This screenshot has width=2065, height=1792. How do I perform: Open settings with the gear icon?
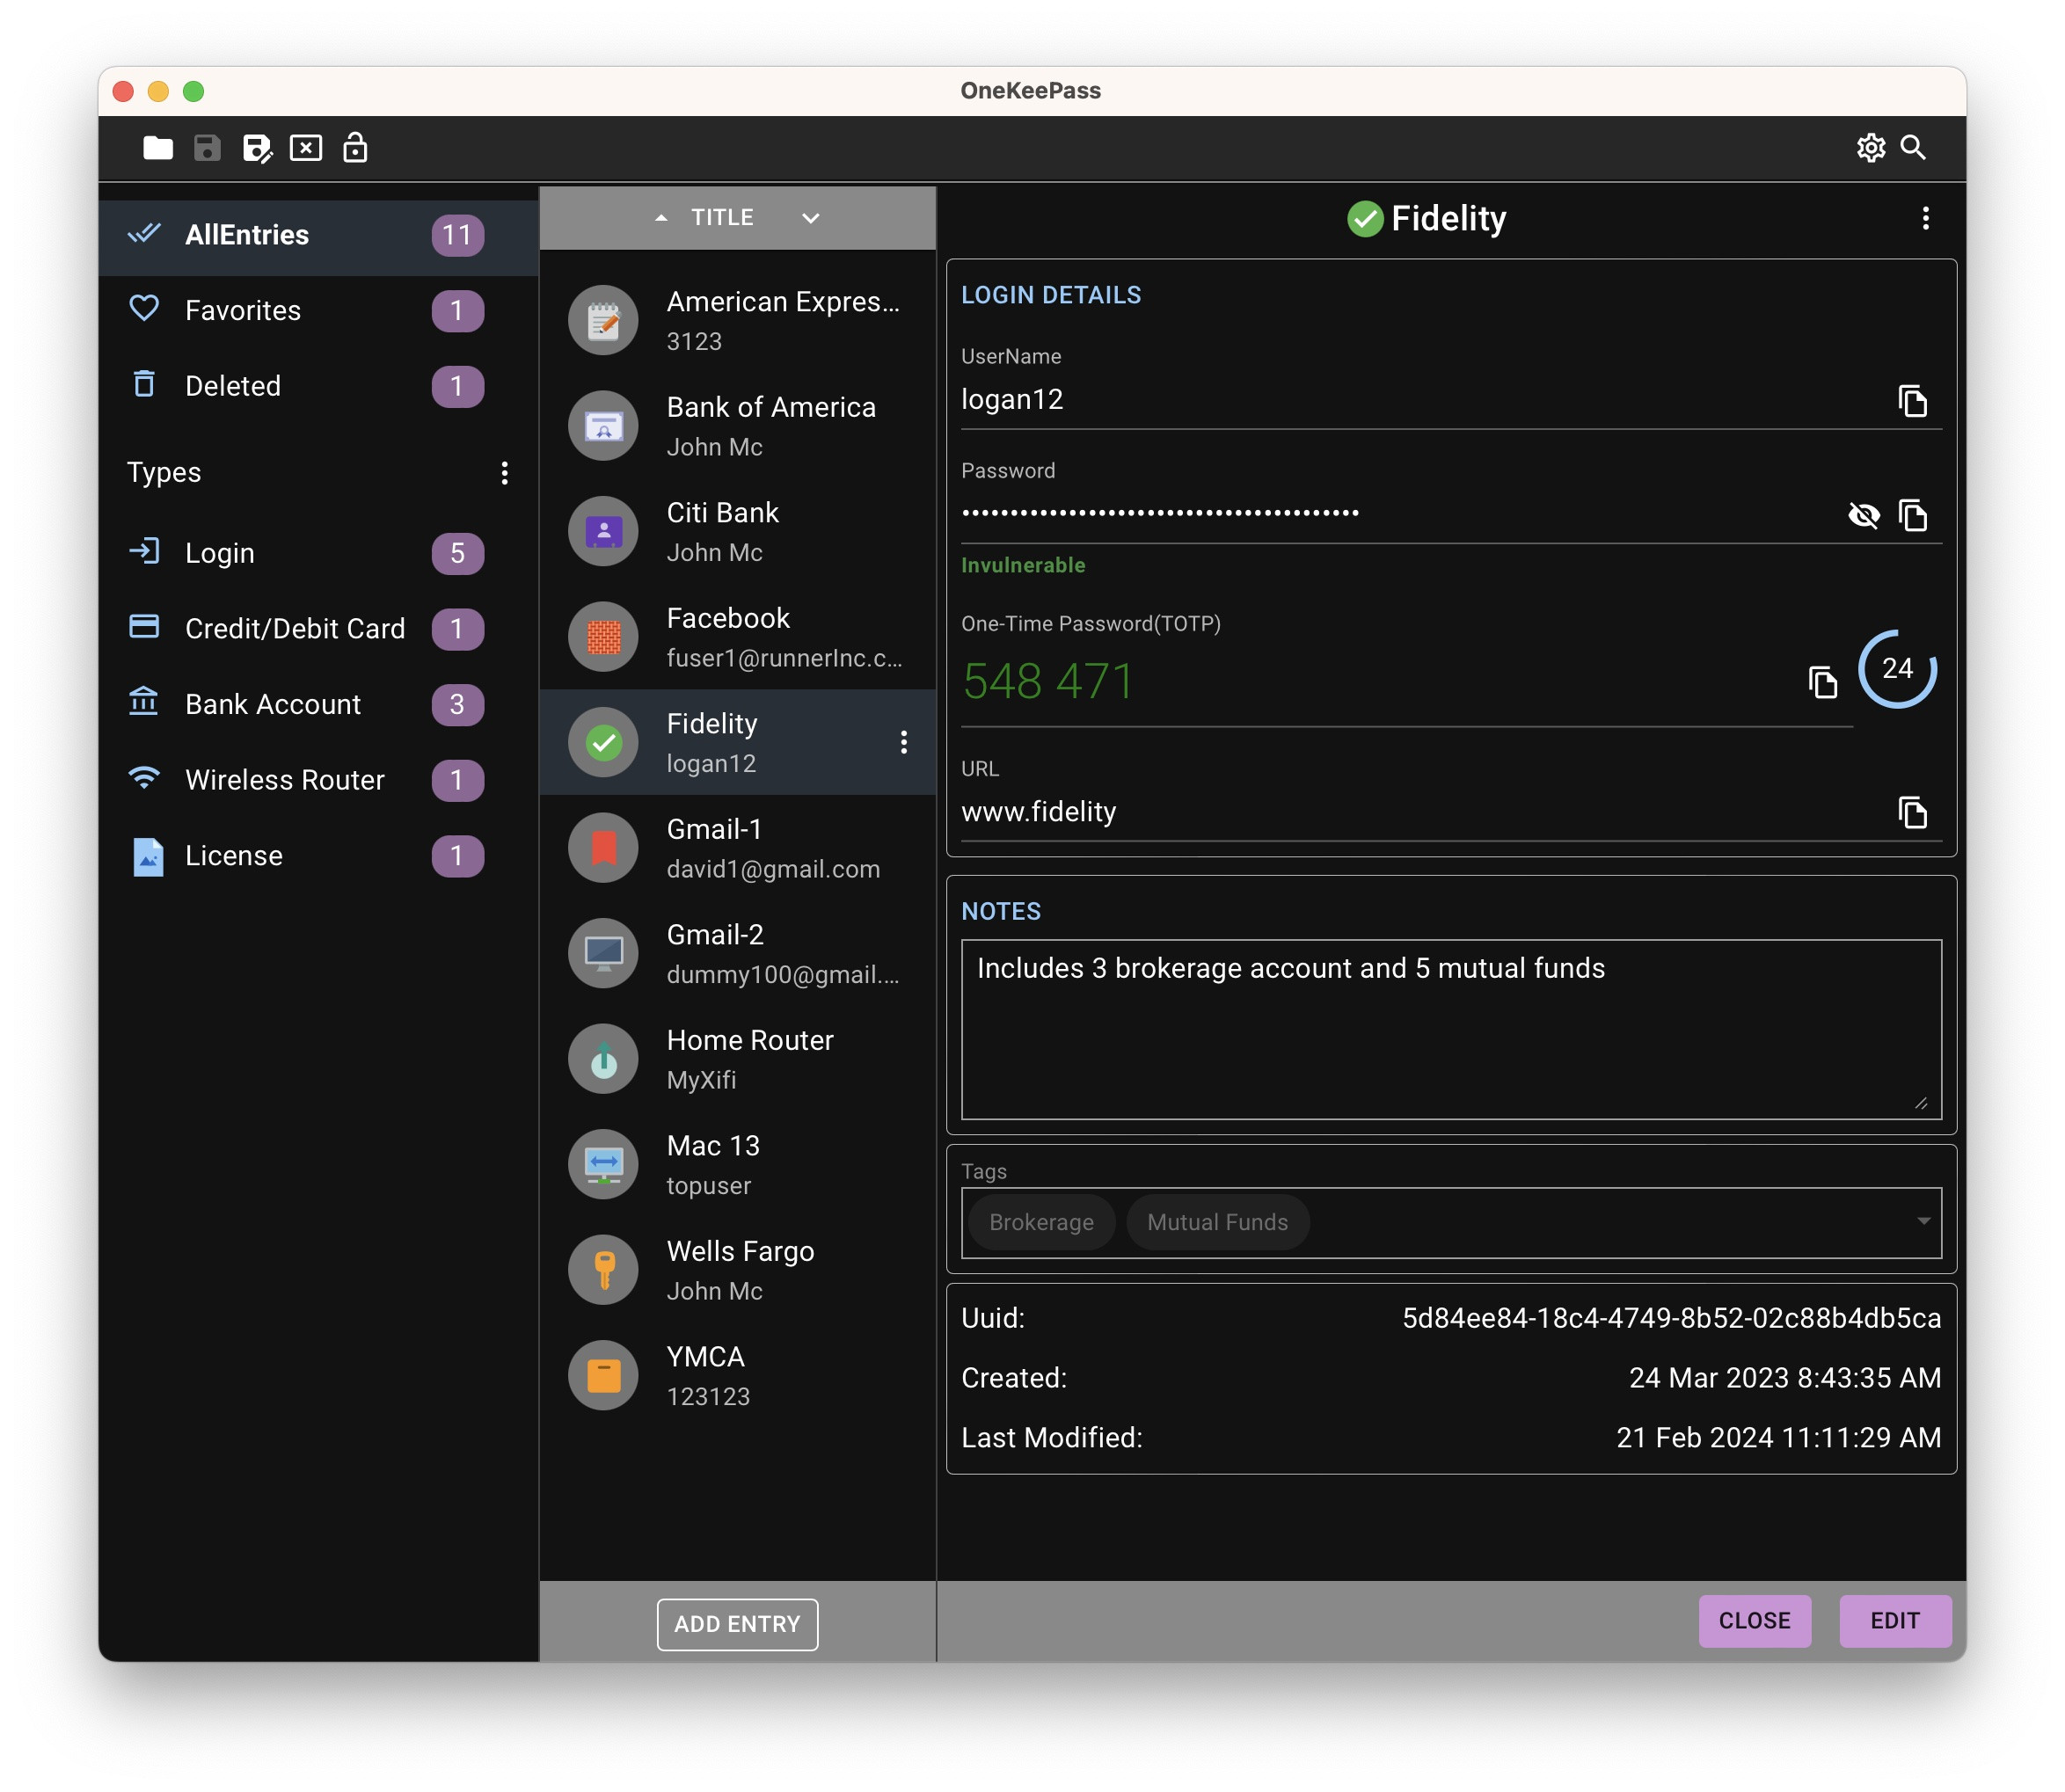pos(1869,148)
